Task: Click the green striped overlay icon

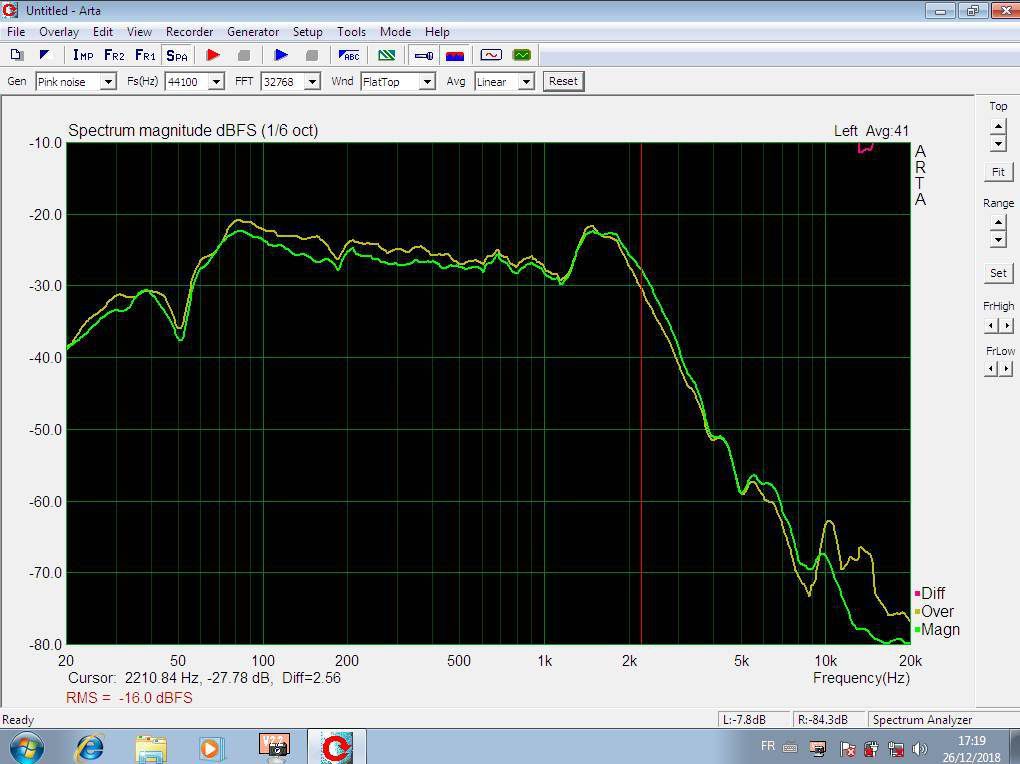Action: (x=386, y=55)
